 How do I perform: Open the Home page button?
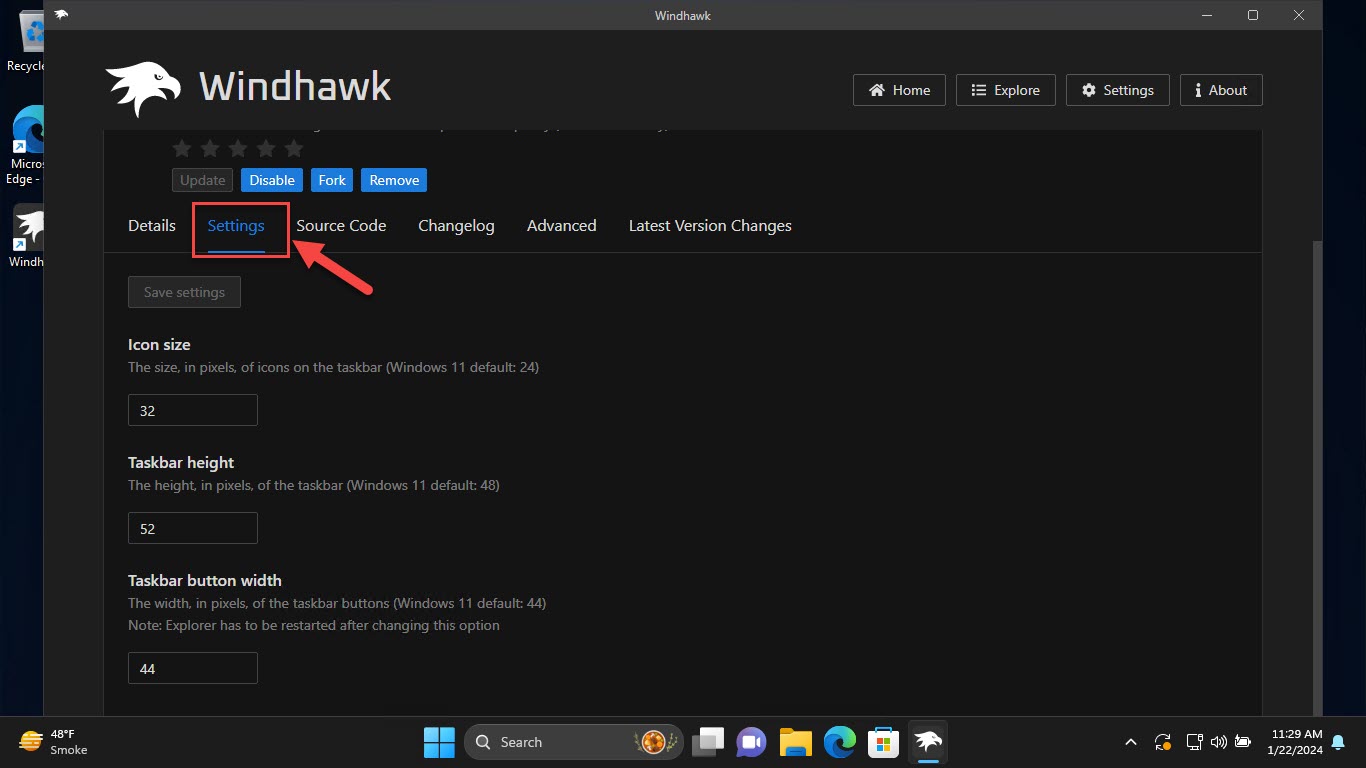pos(899,90)
